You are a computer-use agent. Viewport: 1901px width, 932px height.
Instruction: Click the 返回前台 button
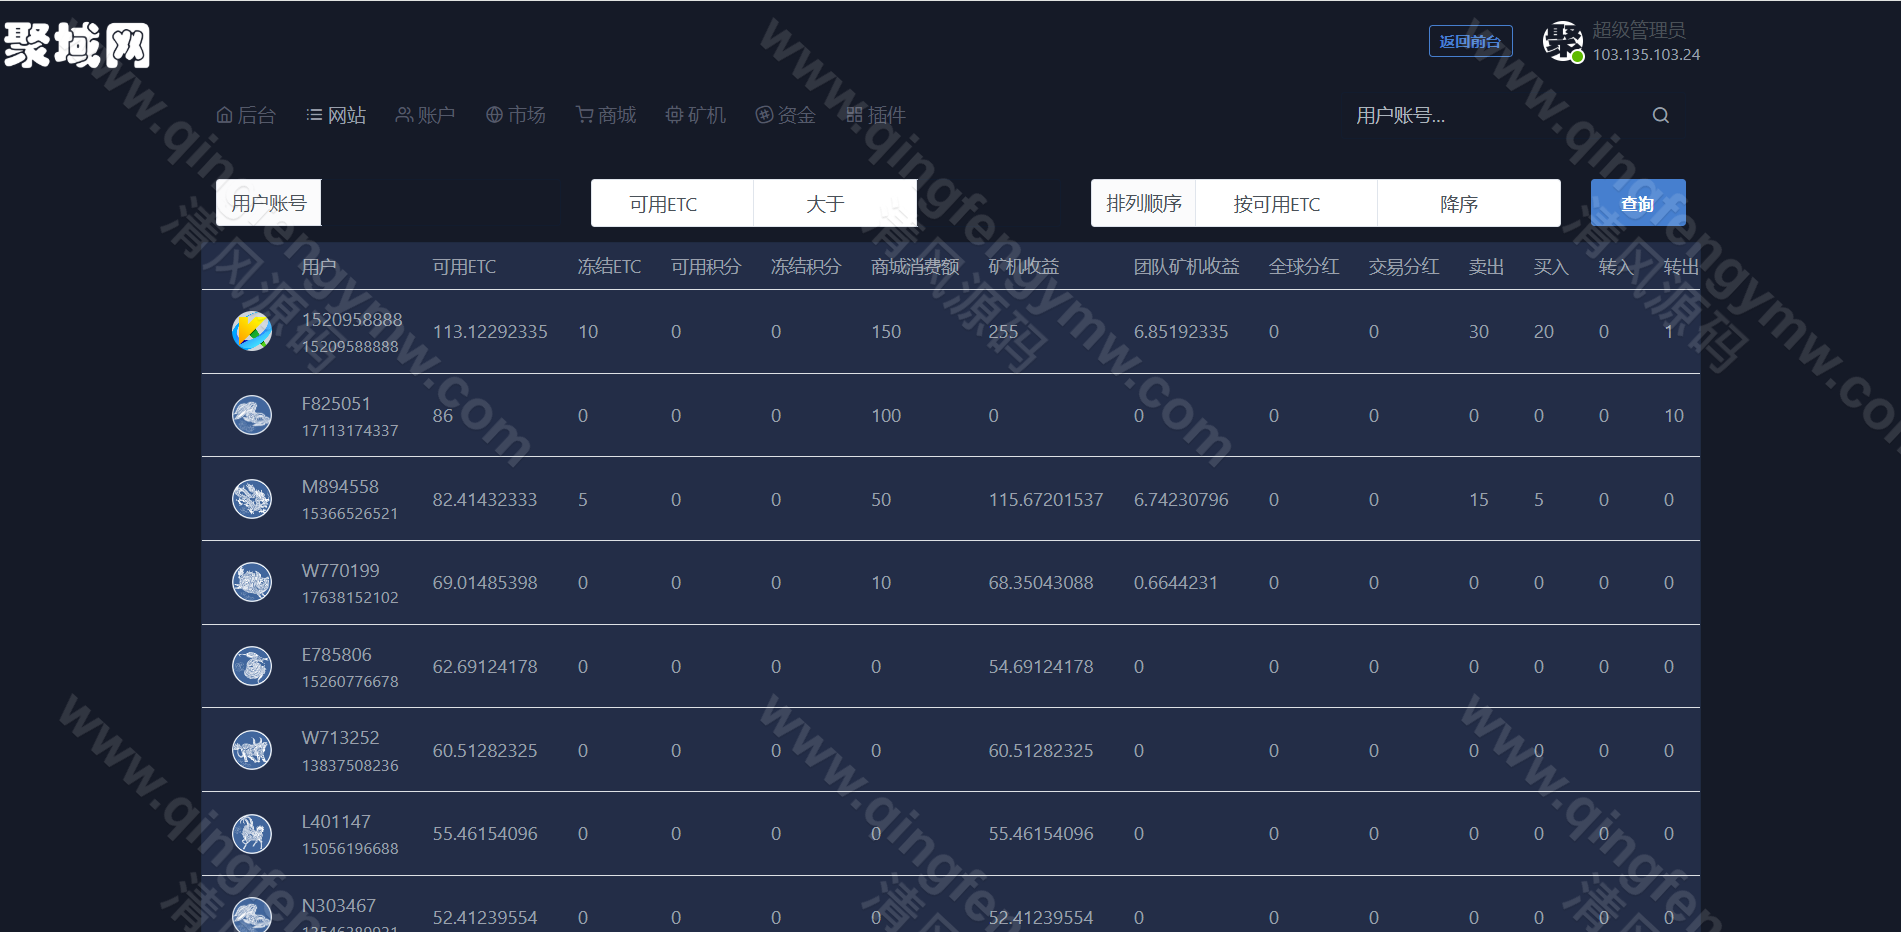click(1470, 41)
